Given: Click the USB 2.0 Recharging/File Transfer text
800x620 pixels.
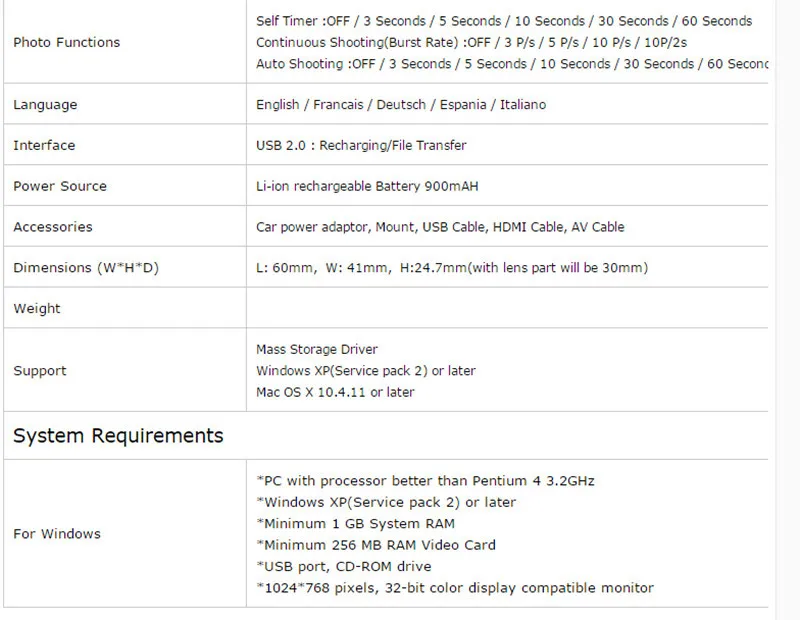Looking at the screenshot, I should (x=361, y=145).
